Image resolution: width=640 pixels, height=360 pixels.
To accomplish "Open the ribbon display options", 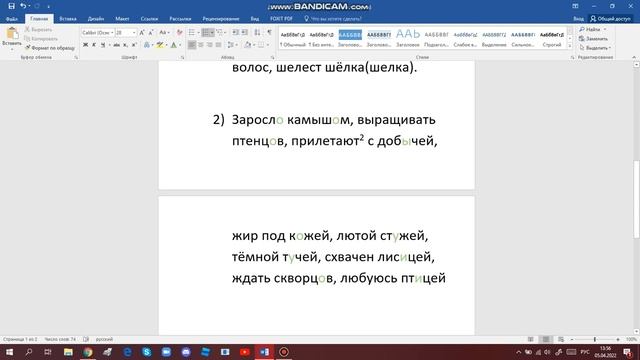I will 575,6.
